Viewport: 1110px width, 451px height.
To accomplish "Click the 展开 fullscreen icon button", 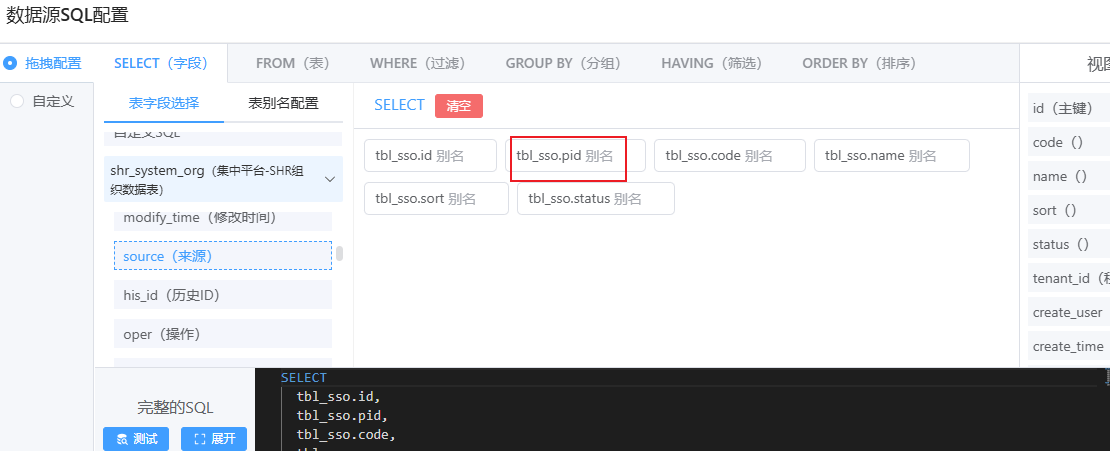I will click(199, 439).
